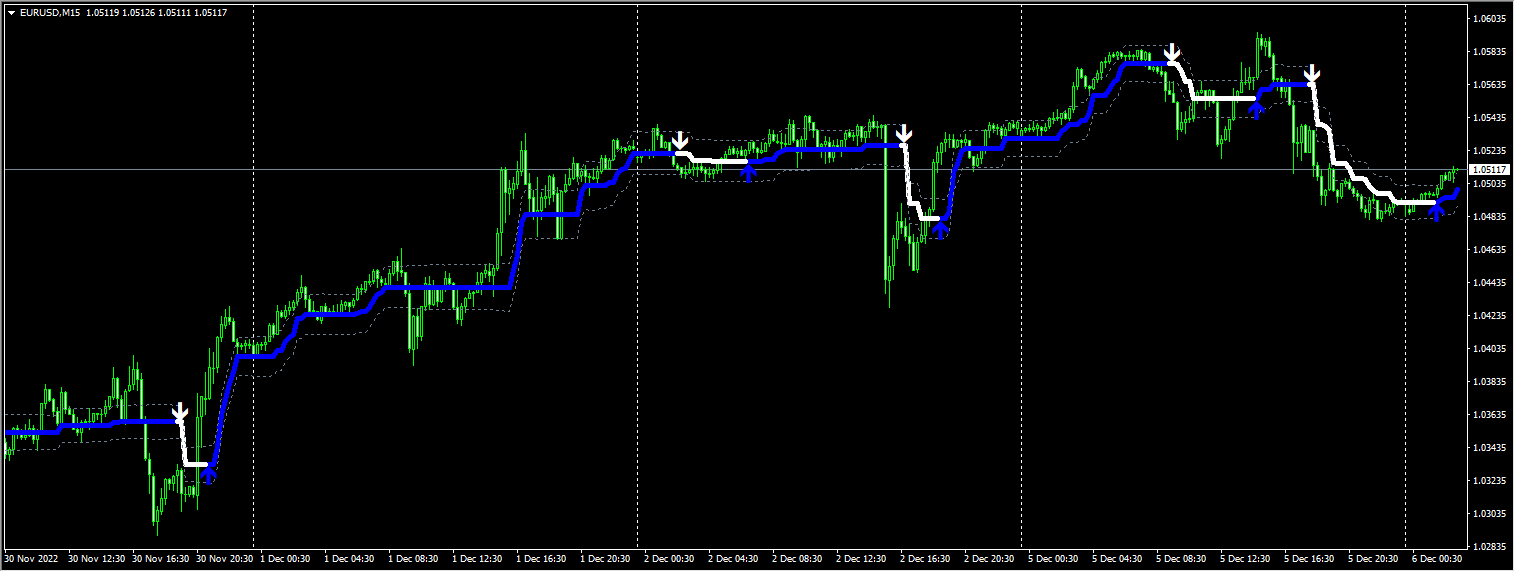Click the 2 Dec 16:30 time label
Viewport: 1515px width, 572px height.
(x=926, y=559)
